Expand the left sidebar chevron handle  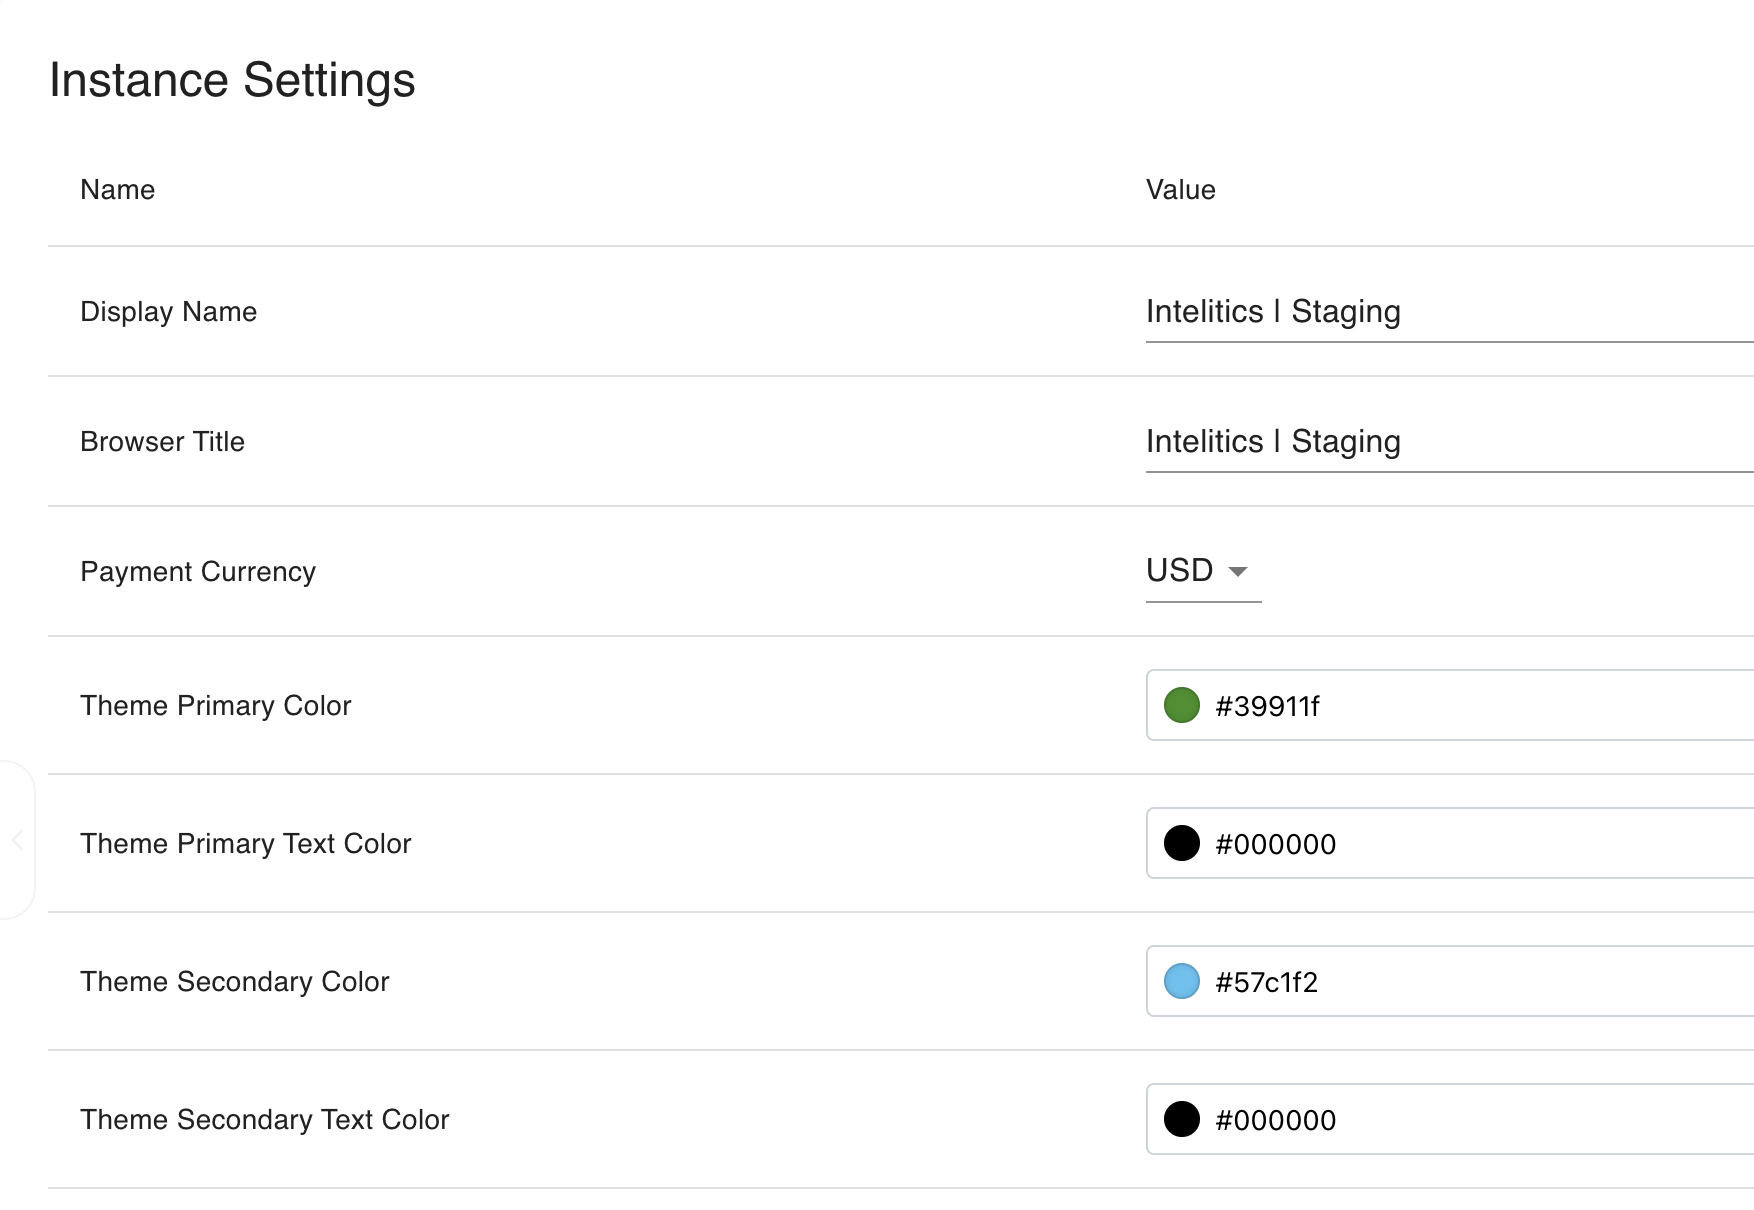click(x=17, y=840)
